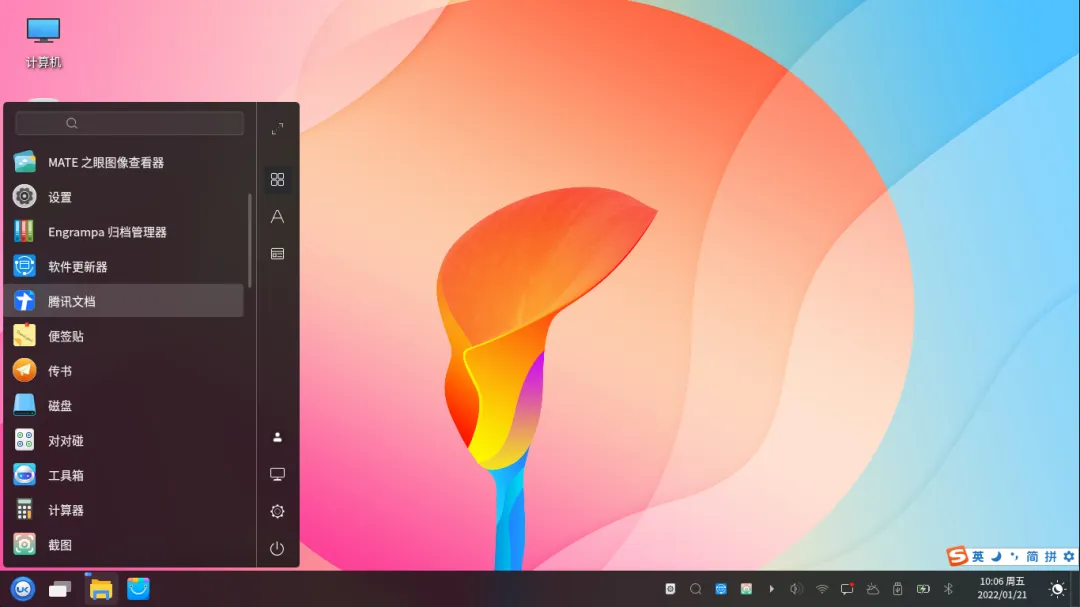The height and width of the screenshot is (607, 1080).
Task: Toggle Sogou 英 language mode
Action: (x=978, y=557)
